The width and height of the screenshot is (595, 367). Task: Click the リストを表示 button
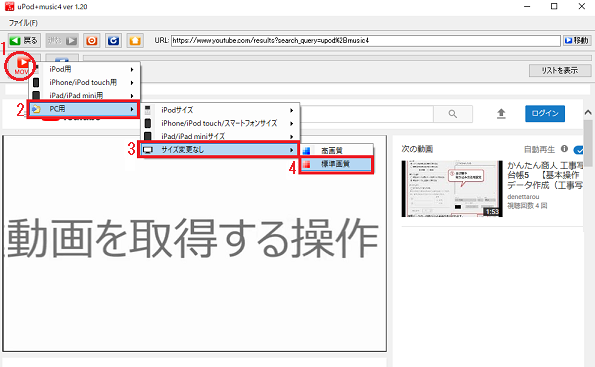tap(560, 70)
